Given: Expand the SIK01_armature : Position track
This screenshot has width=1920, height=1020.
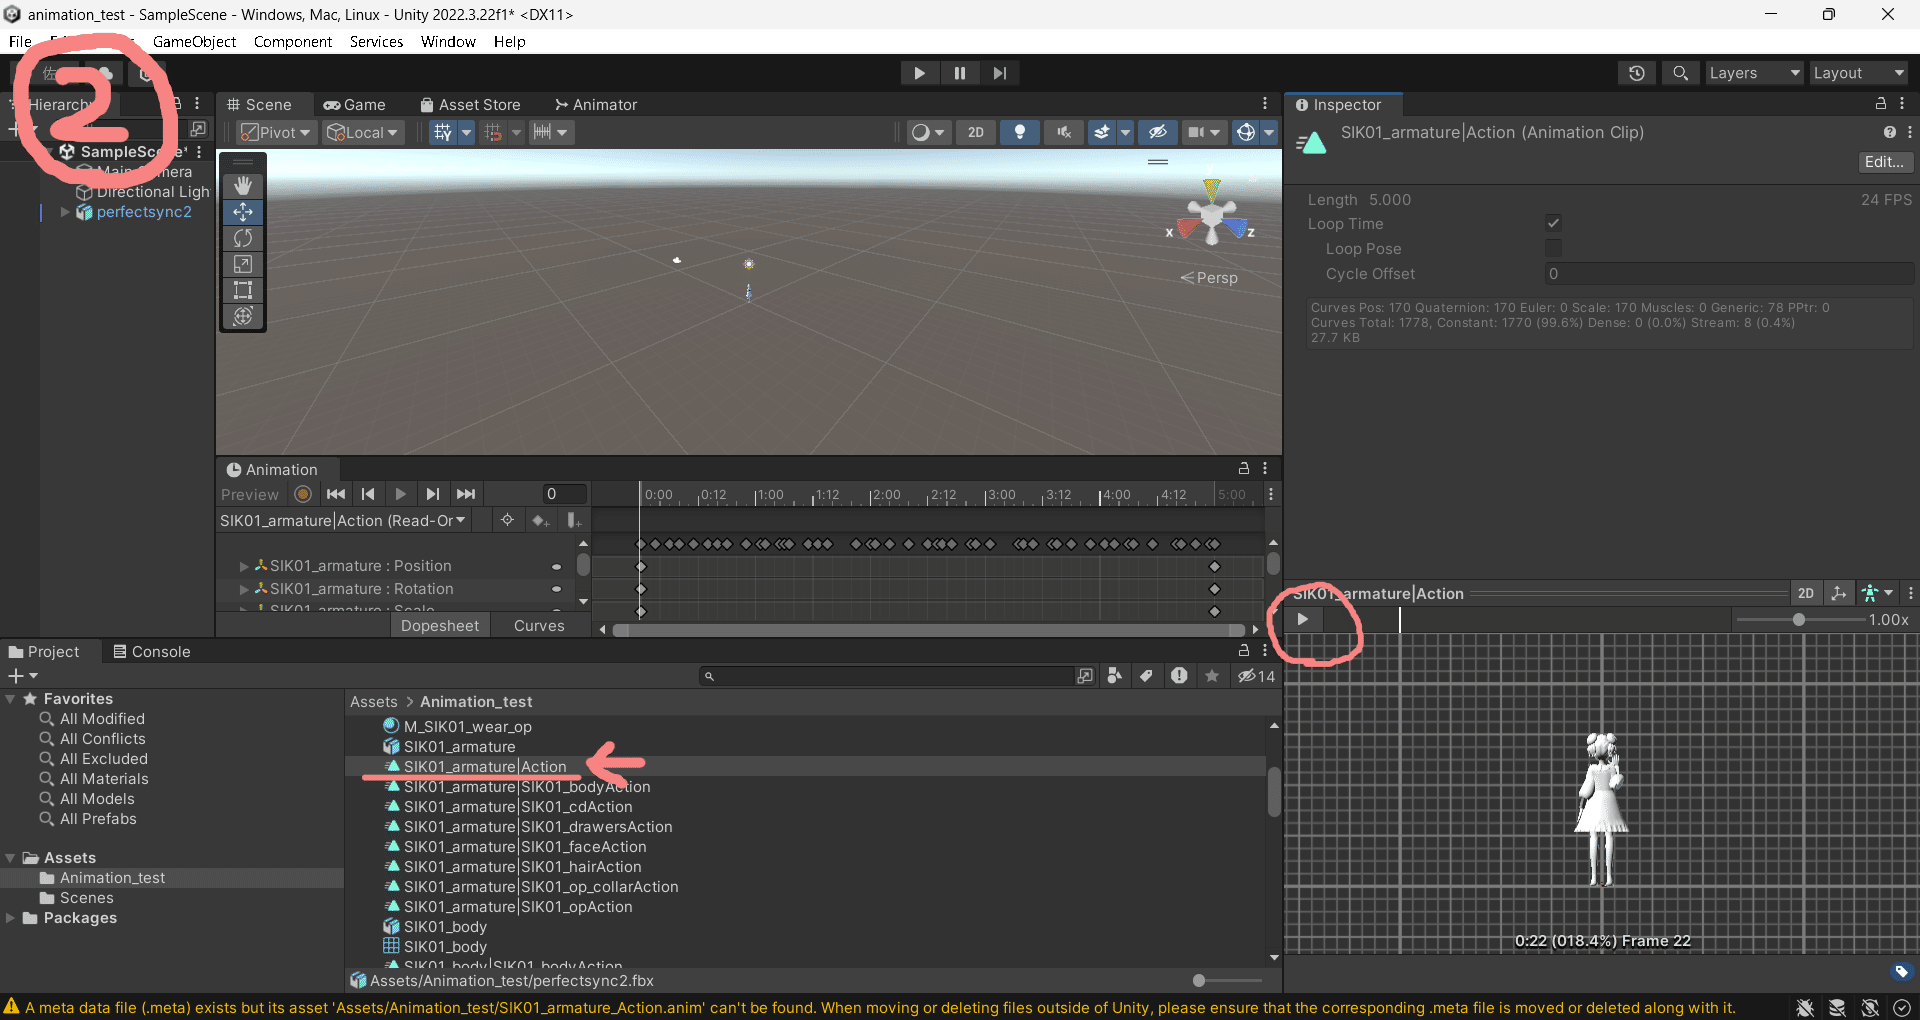Looking at the screenshot, I should point(245,565).
